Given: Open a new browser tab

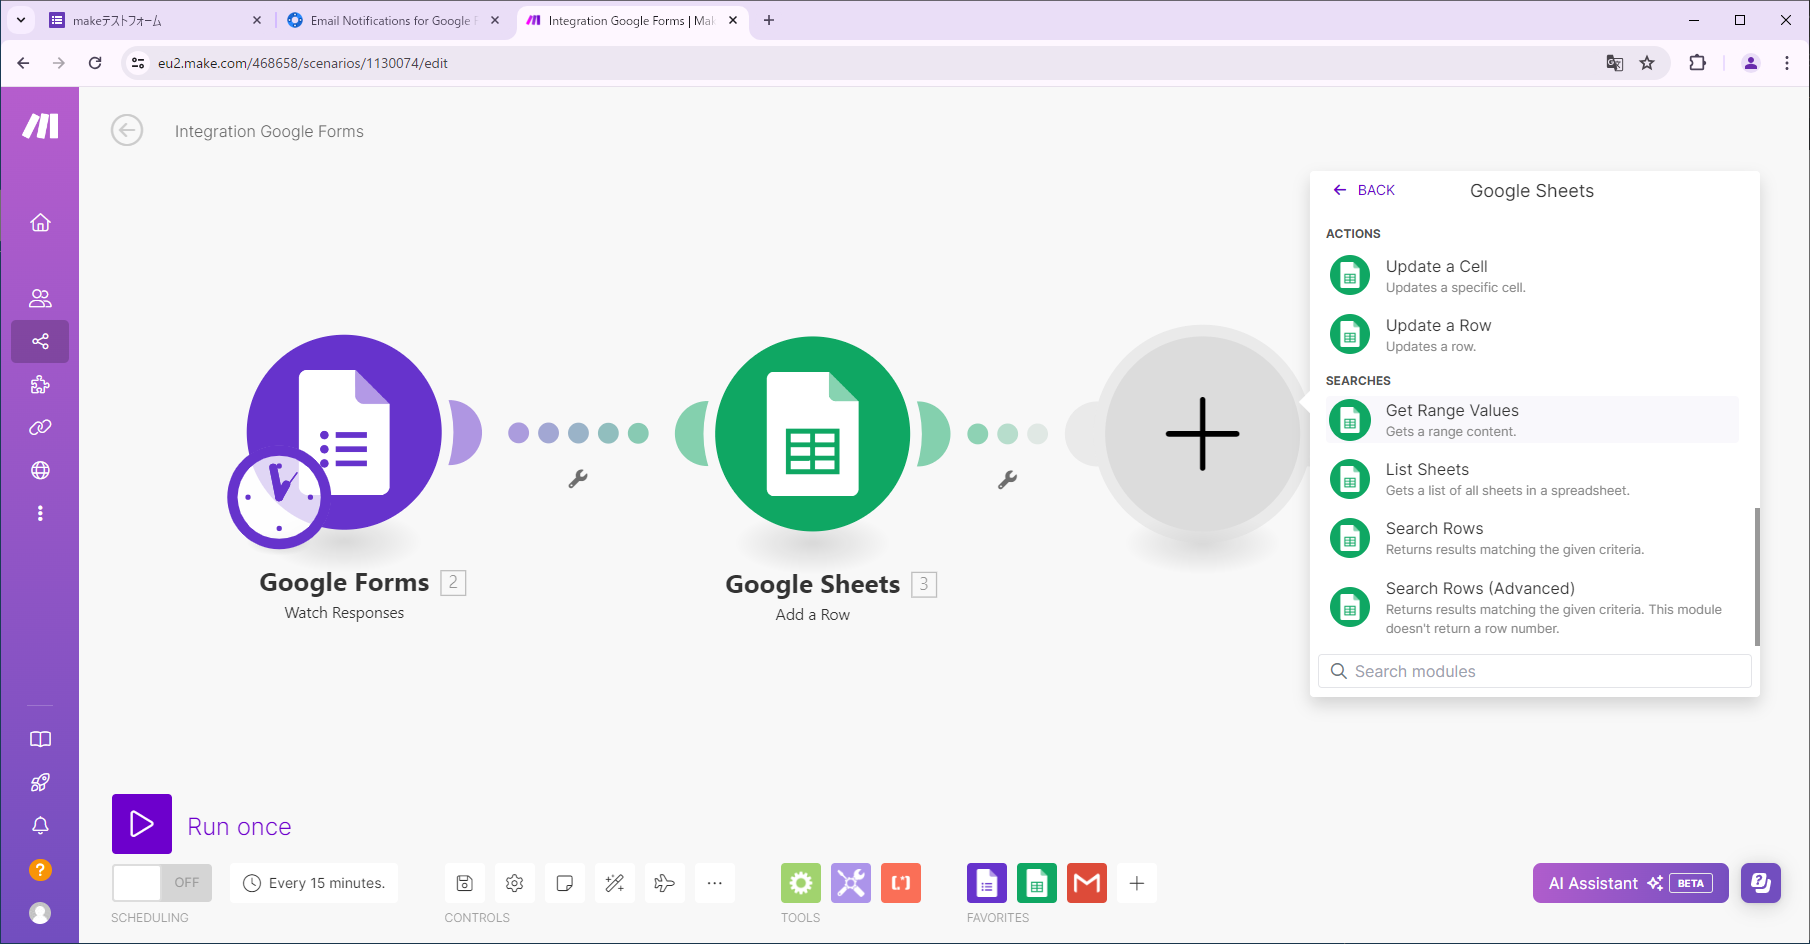Looking at the screenshot, I should tap(769, 20).
